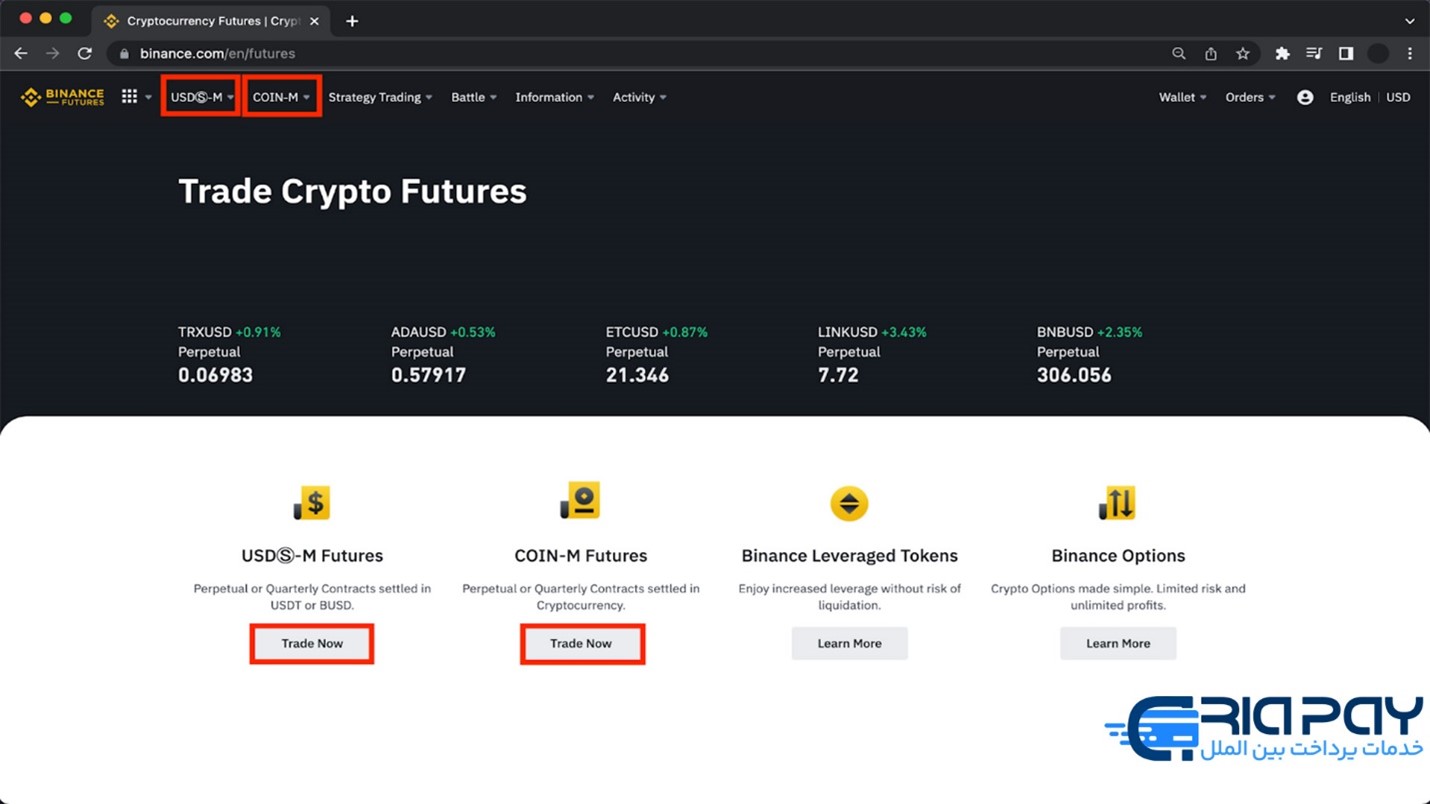Image resolution: width=1430 pixels, height=804 pixels.
Task: Click Trade Now under USDⓈ-M Futures
Action: (x=312, y=644)
